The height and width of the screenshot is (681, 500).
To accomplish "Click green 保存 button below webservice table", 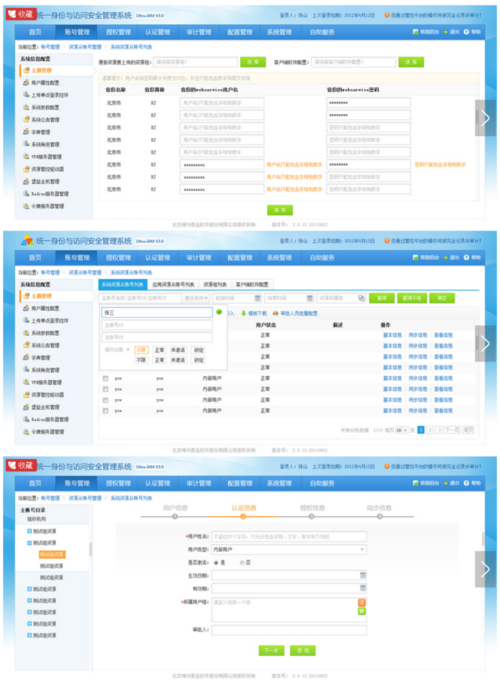I will (280, 210).
